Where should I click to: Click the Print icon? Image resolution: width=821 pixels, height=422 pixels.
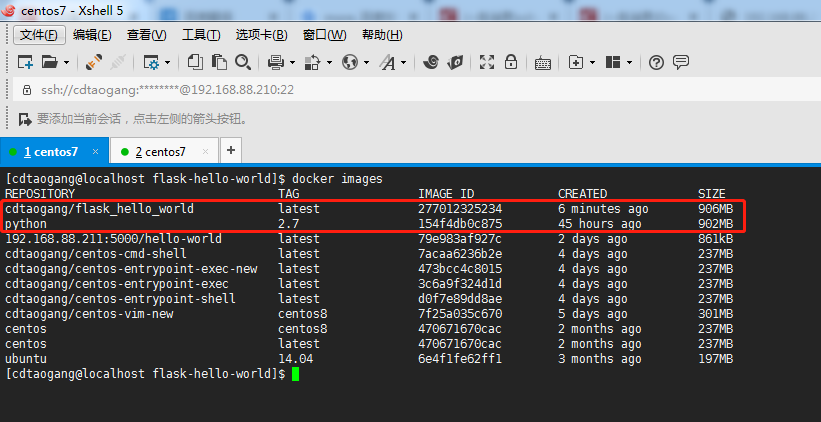tap(275, 63)
